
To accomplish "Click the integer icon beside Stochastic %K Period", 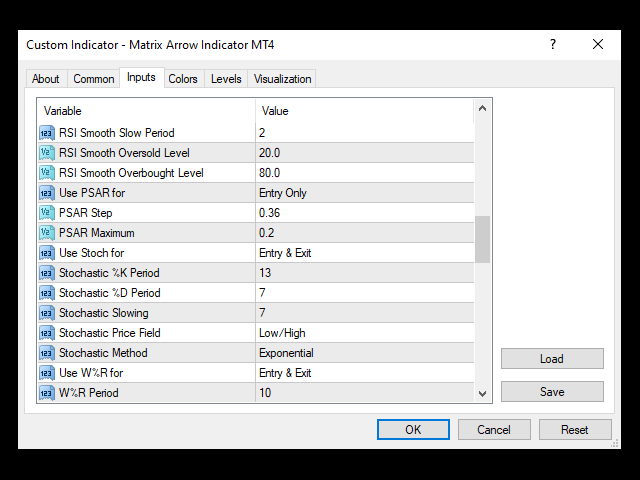I will point(47,273).
